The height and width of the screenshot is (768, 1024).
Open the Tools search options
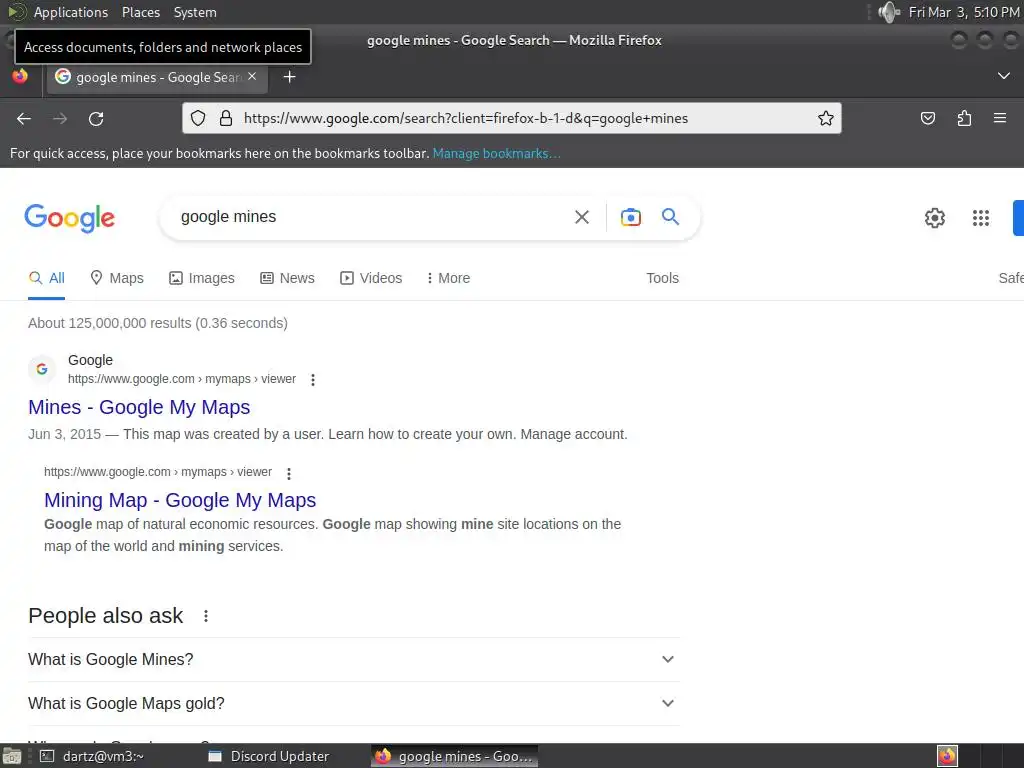pos(662,278)
